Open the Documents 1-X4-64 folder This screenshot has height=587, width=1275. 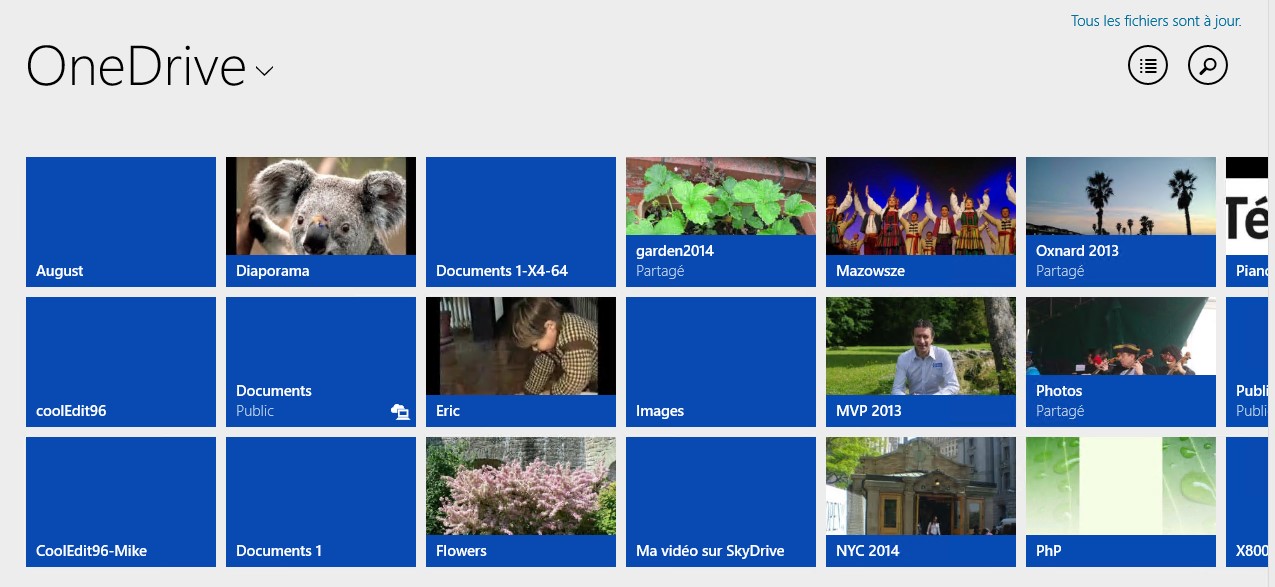tap(521, 222)
